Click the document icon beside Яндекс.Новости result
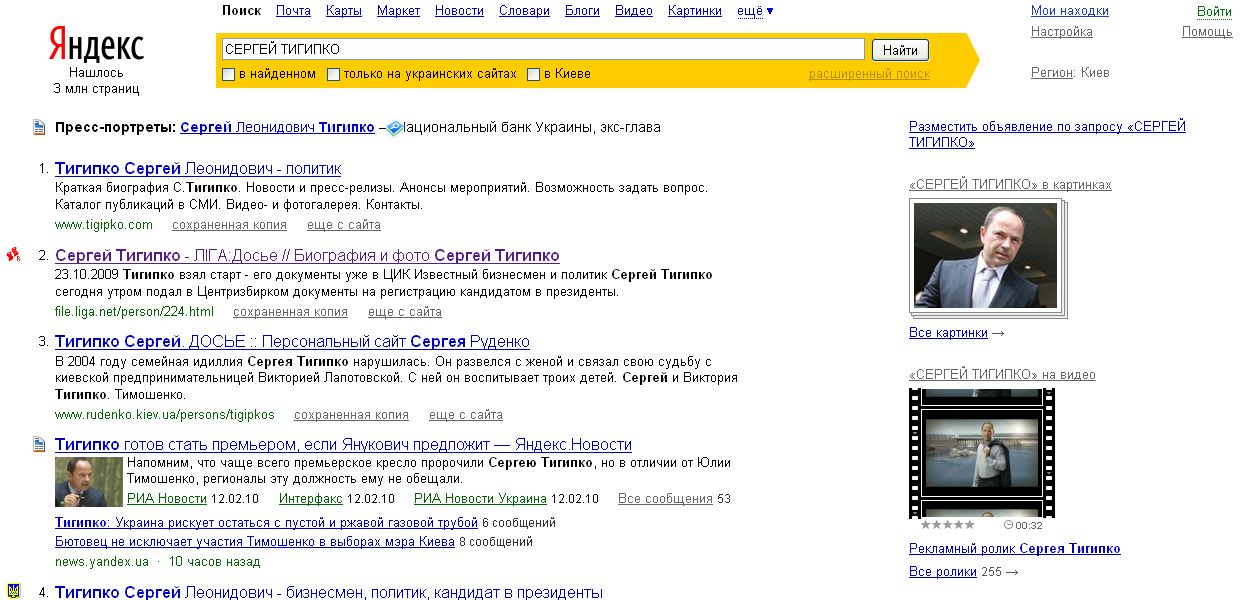 click(39, 444)
